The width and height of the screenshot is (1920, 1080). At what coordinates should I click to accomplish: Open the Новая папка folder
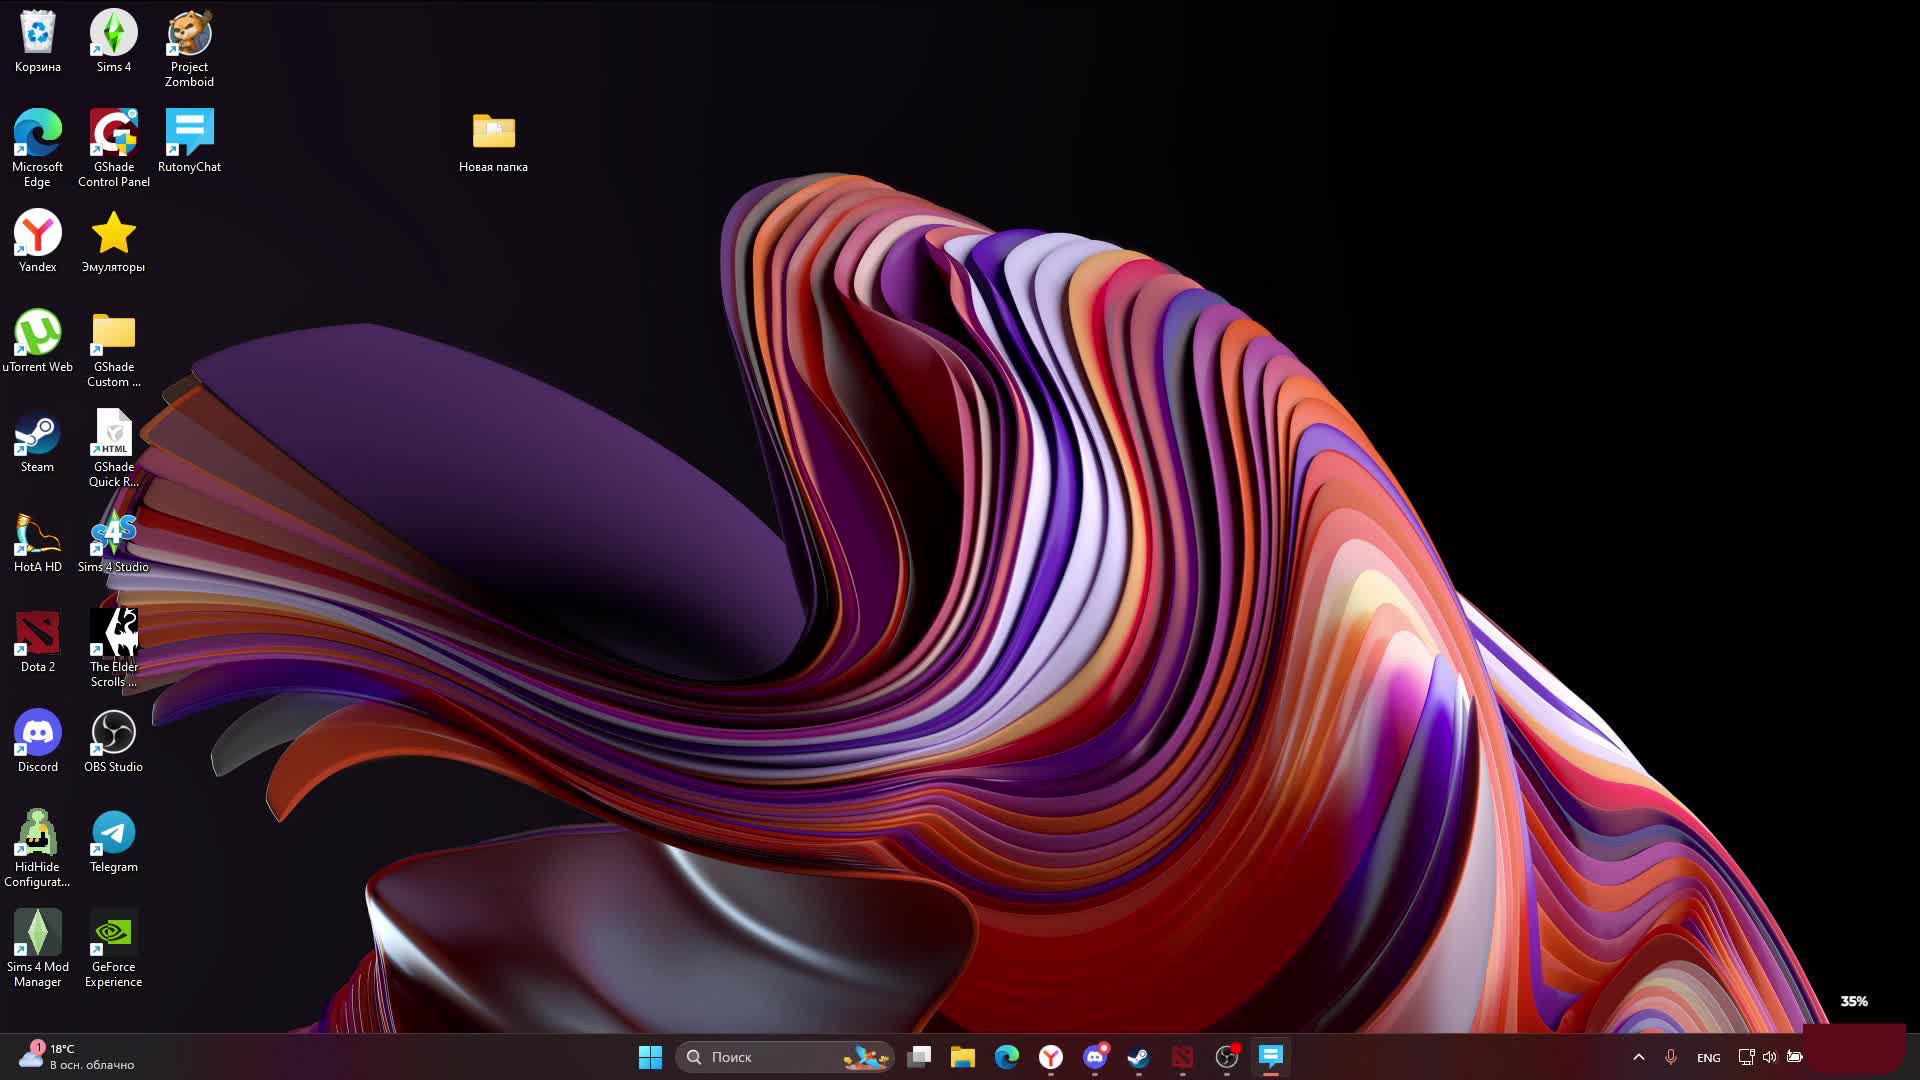[x=493, y=141]
